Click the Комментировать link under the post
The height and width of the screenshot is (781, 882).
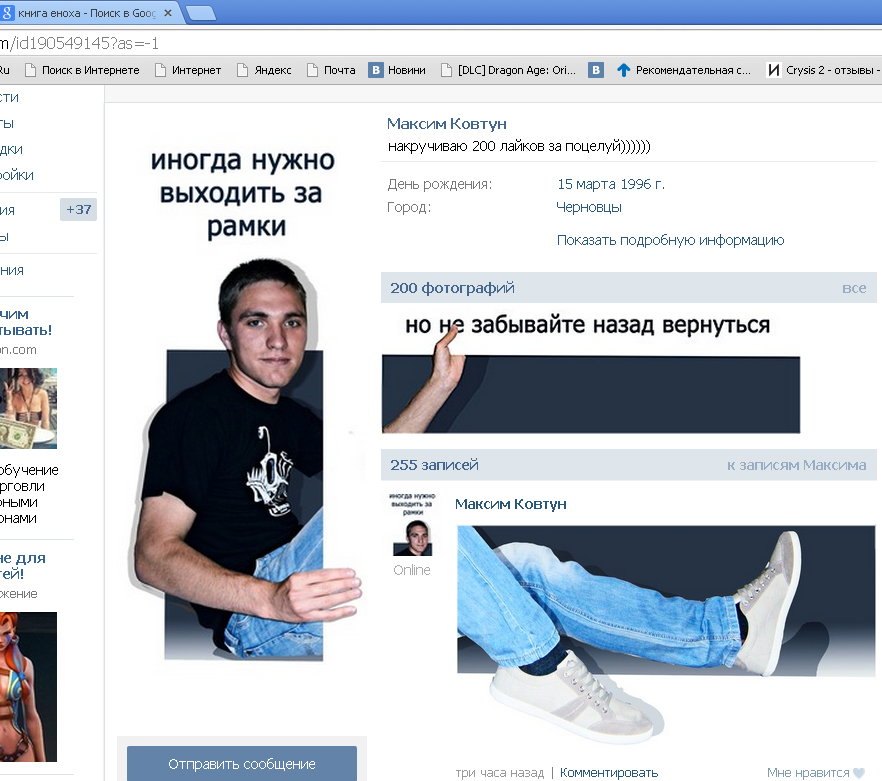pos(609,772)
